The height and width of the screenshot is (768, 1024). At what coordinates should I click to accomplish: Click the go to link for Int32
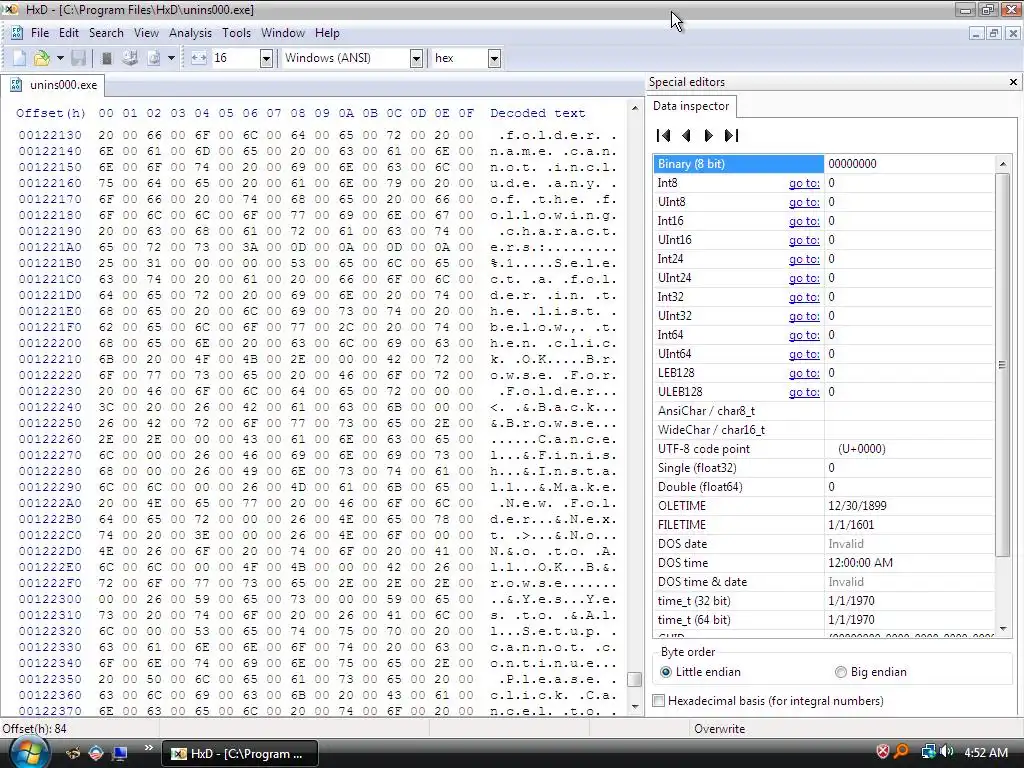(x=804, y=297)
